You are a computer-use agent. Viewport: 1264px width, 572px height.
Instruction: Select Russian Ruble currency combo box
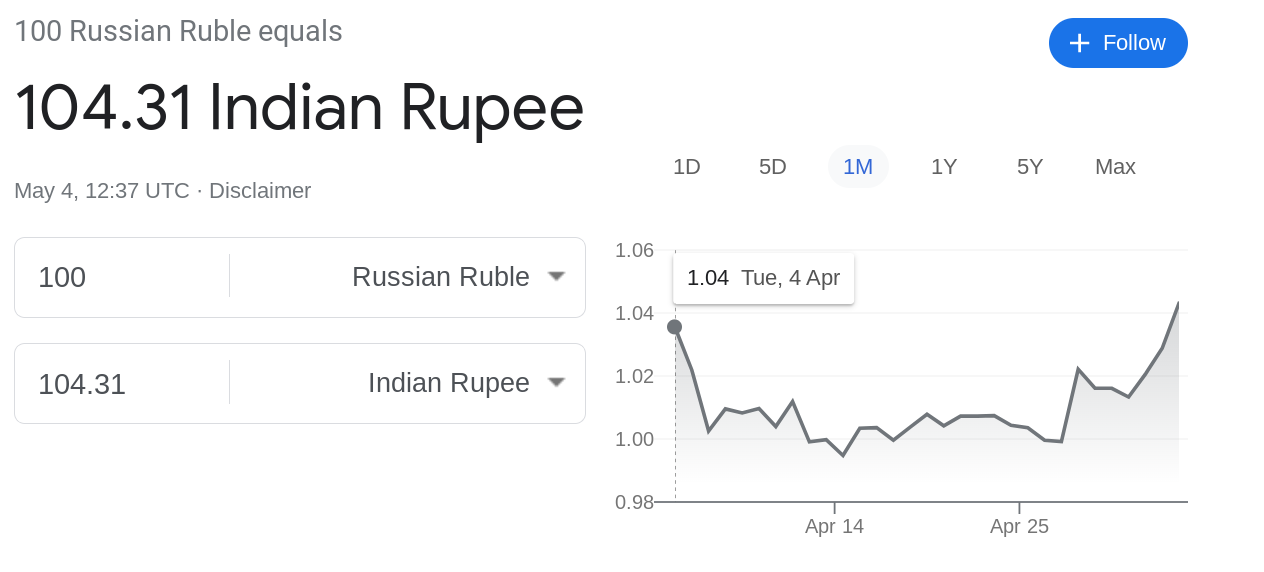point(408,277)
